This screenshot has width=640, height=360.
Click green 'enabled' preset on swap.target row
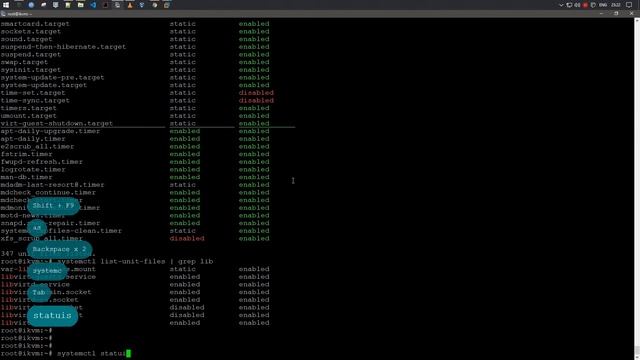254,62
